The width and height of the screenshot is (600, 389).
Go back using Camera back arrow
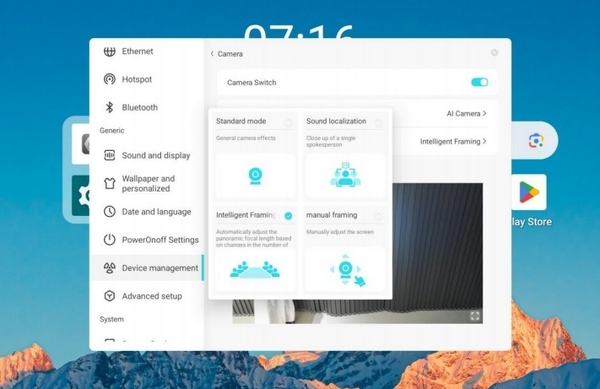click(212, 54)
